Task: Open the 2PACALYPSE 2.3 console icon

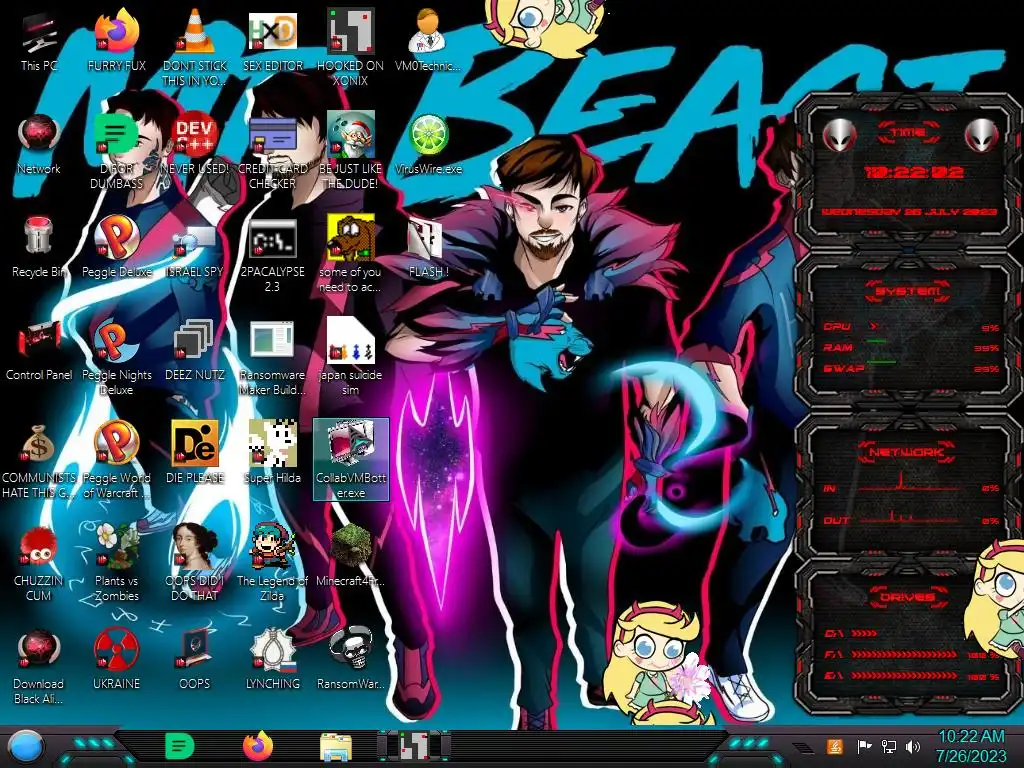Action: (x=273, y=255)
